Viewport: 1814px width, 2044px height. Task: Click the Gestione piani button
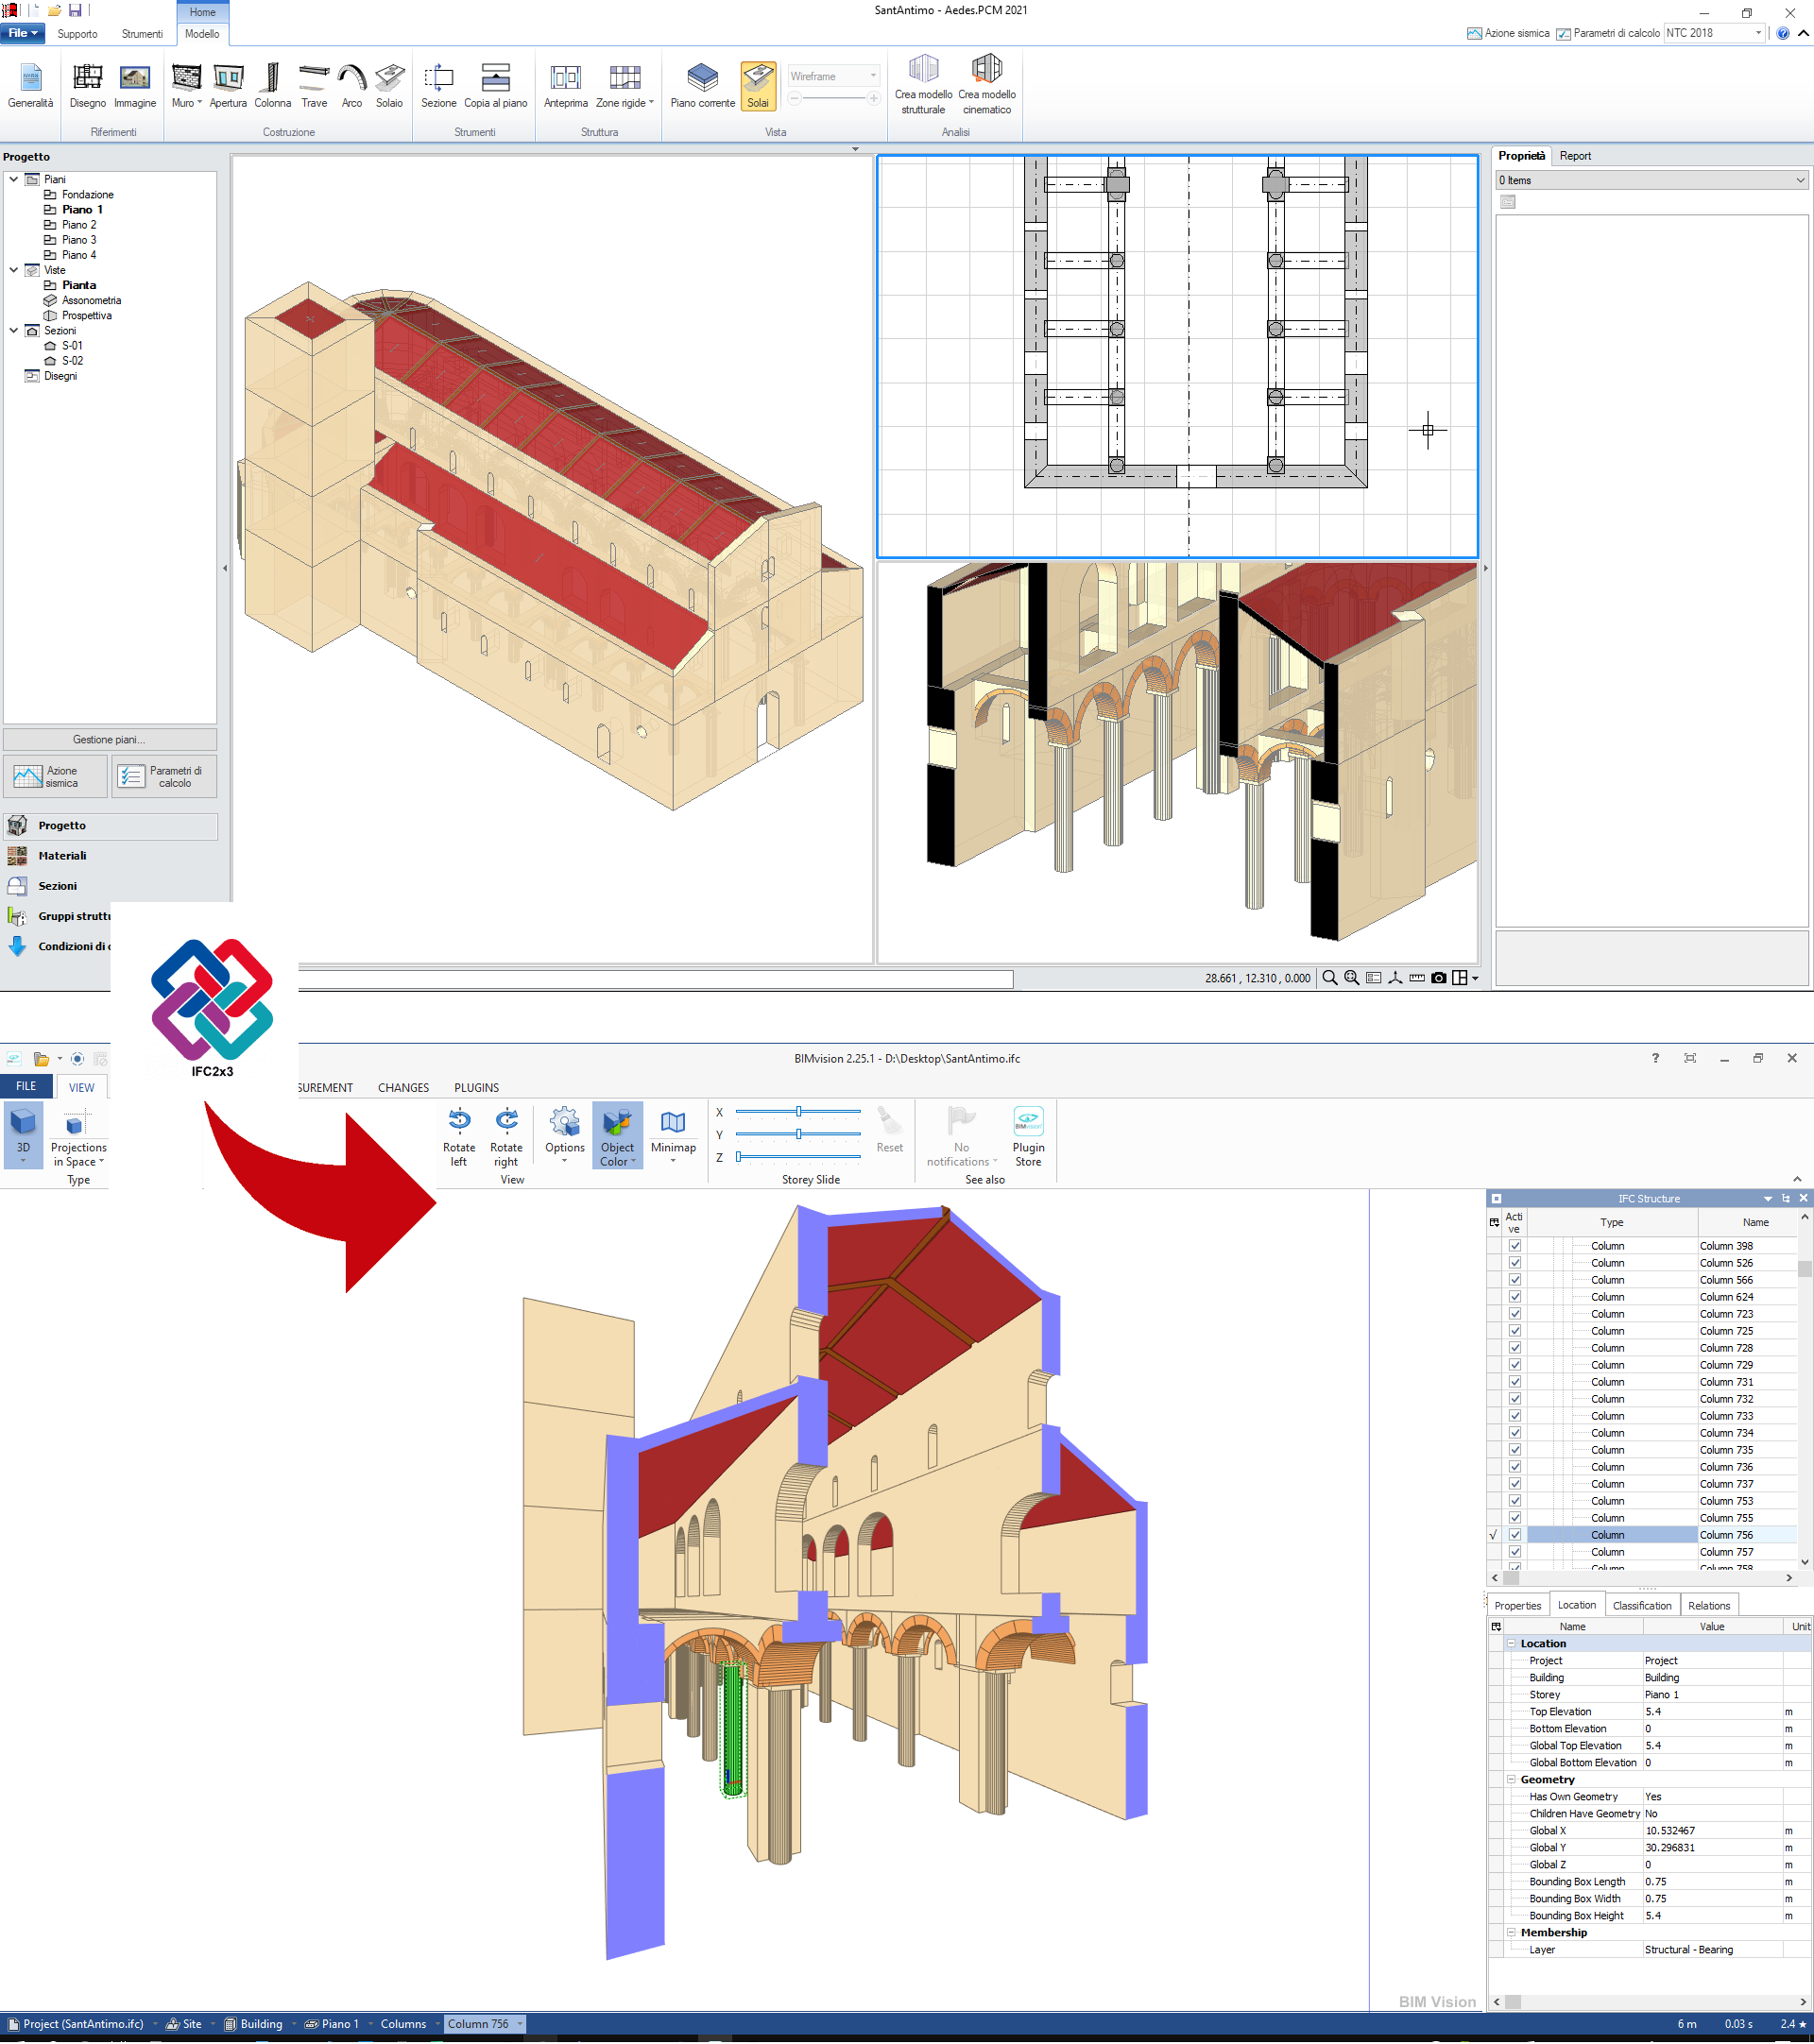tap(109, 739)
